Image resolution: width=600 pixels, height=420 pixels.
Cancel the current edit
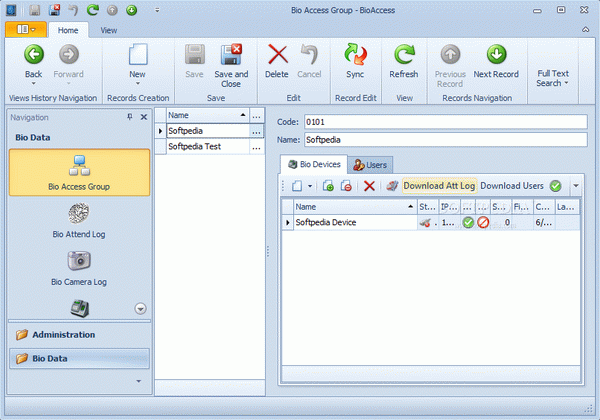coord(309,61)
